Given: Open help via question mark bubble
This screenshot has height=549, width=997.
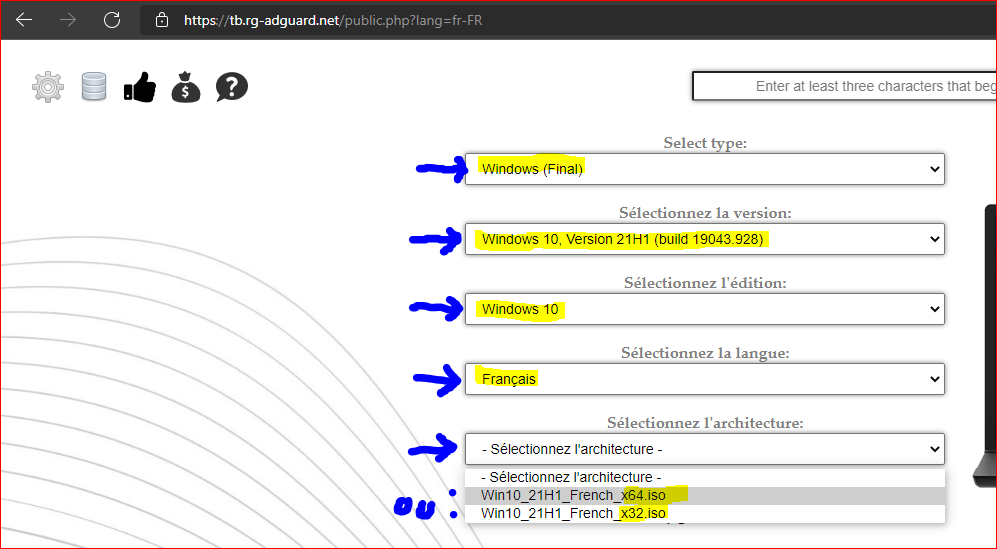Looking at the screenshot, I should tap(231, 87).
